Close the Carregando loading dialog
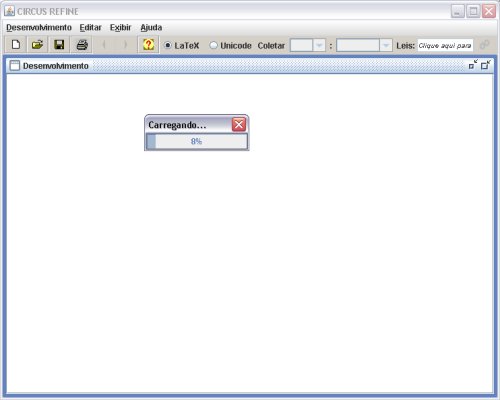Image resolution: width=500 pixels, height=400 pixels. [x=239, y=125]
